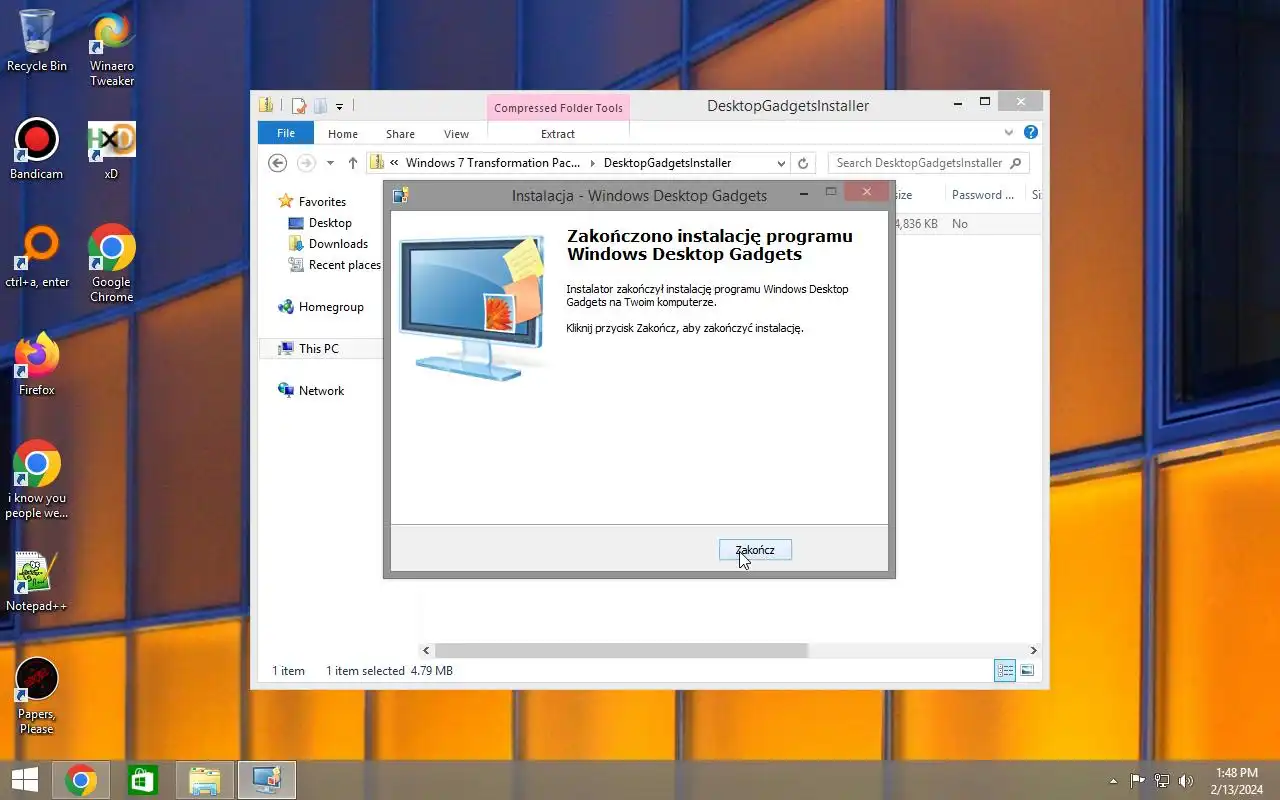This screenshot has width=1280, height=800.
Task: Open Explorer Help question mark icon
Action: click(x=1031, y=132)
